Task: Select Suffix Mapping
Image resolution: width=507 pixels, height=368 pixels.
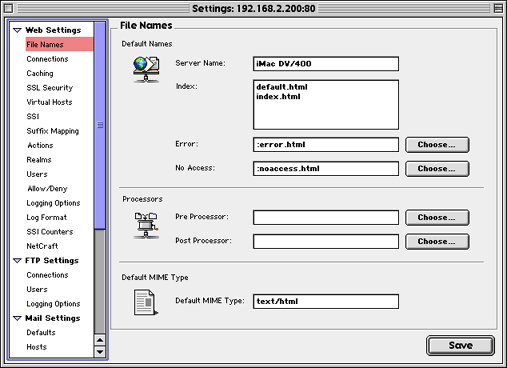Action: tap(53, 131)
